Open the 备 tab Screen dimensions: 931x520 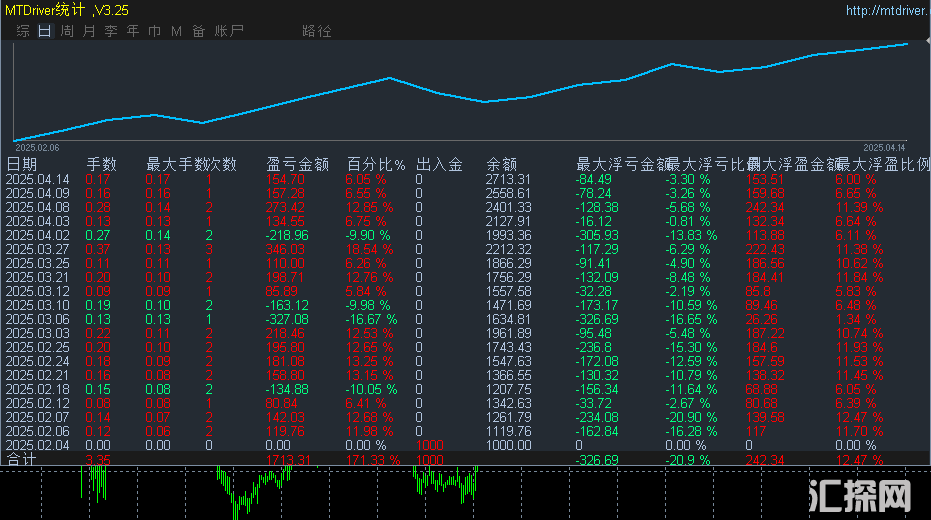[x=198, y=31]
